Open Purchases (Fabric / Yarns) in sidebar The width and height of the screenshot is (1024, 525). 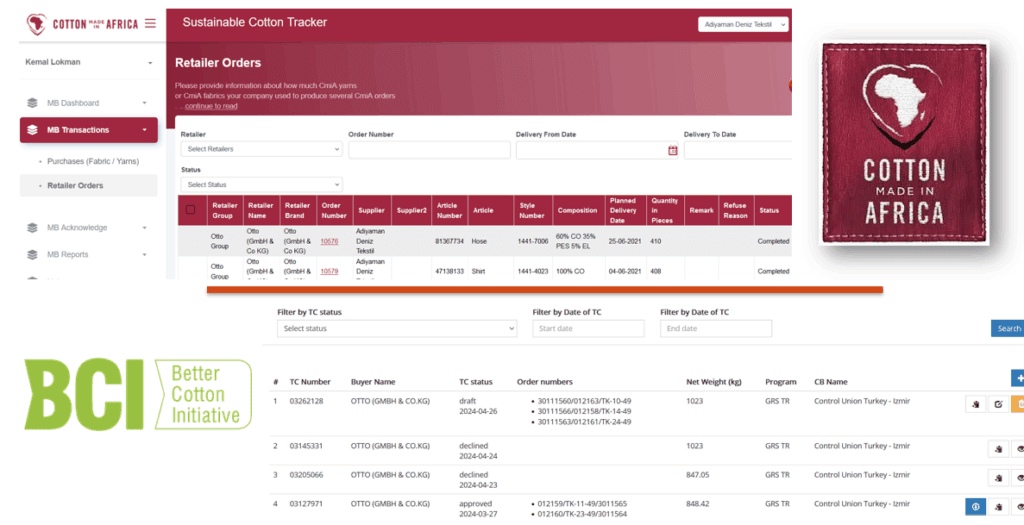pyautogui.click(x=93, y=161)
